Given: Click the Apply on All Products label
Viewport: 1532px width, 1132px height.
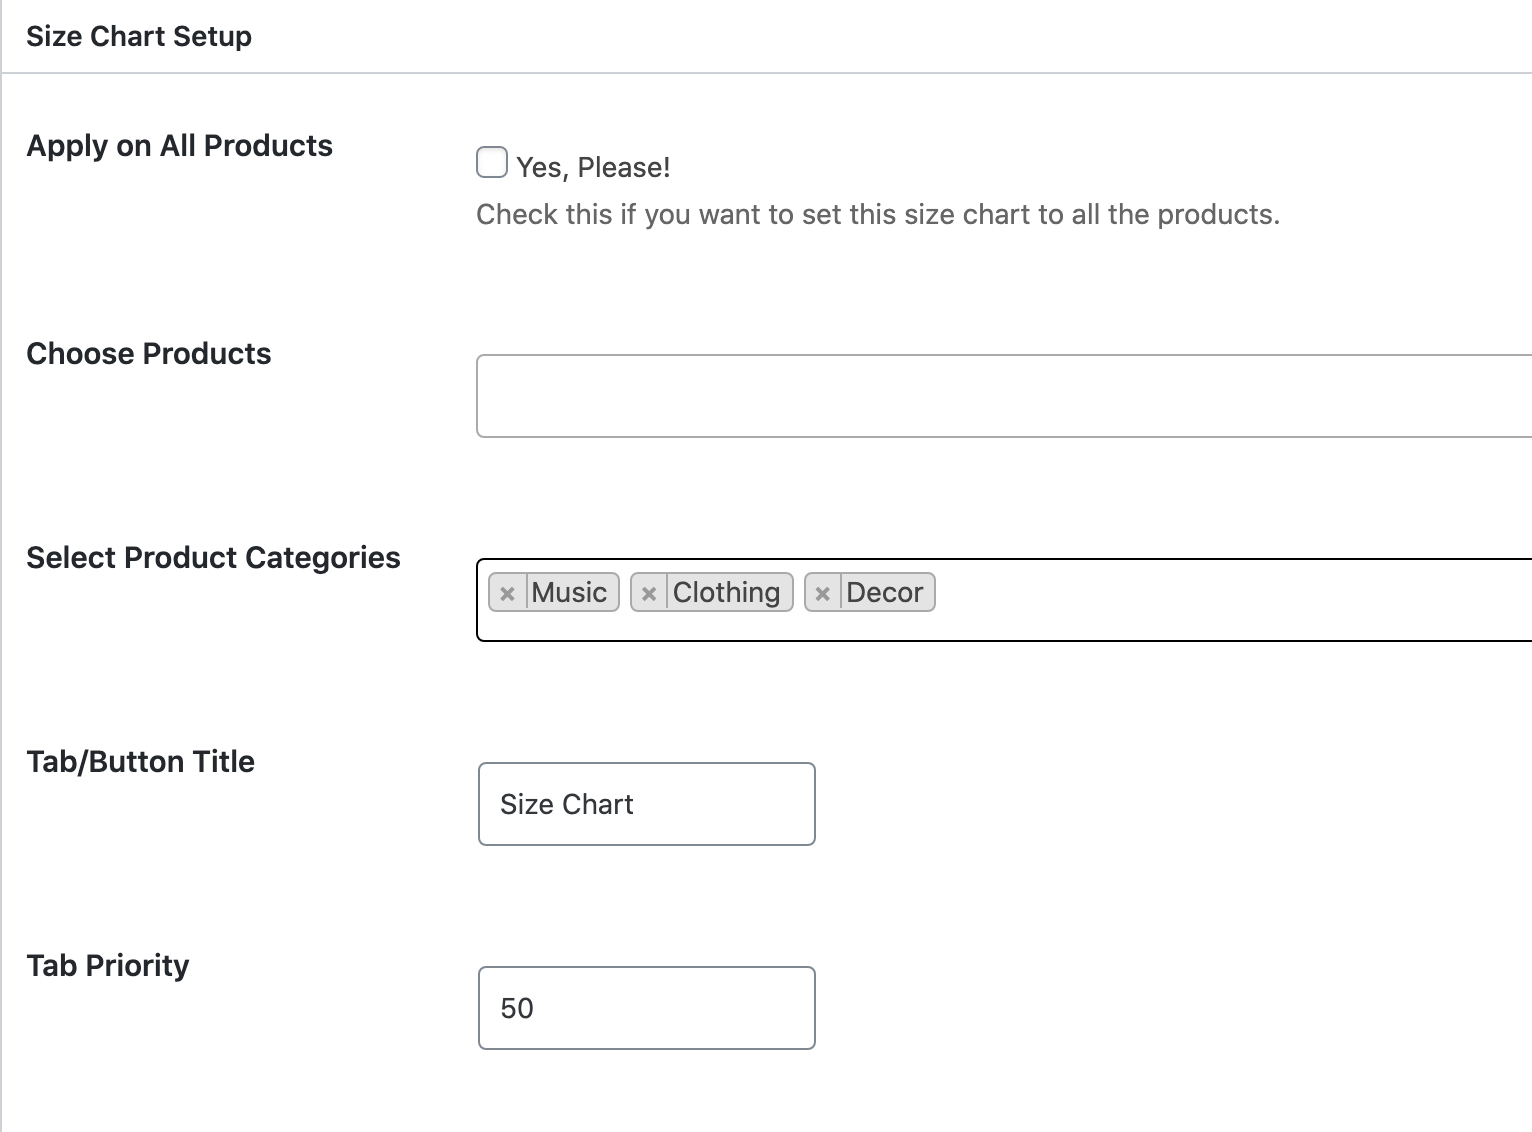Looking at the screenshot, I should pos(180,145).
